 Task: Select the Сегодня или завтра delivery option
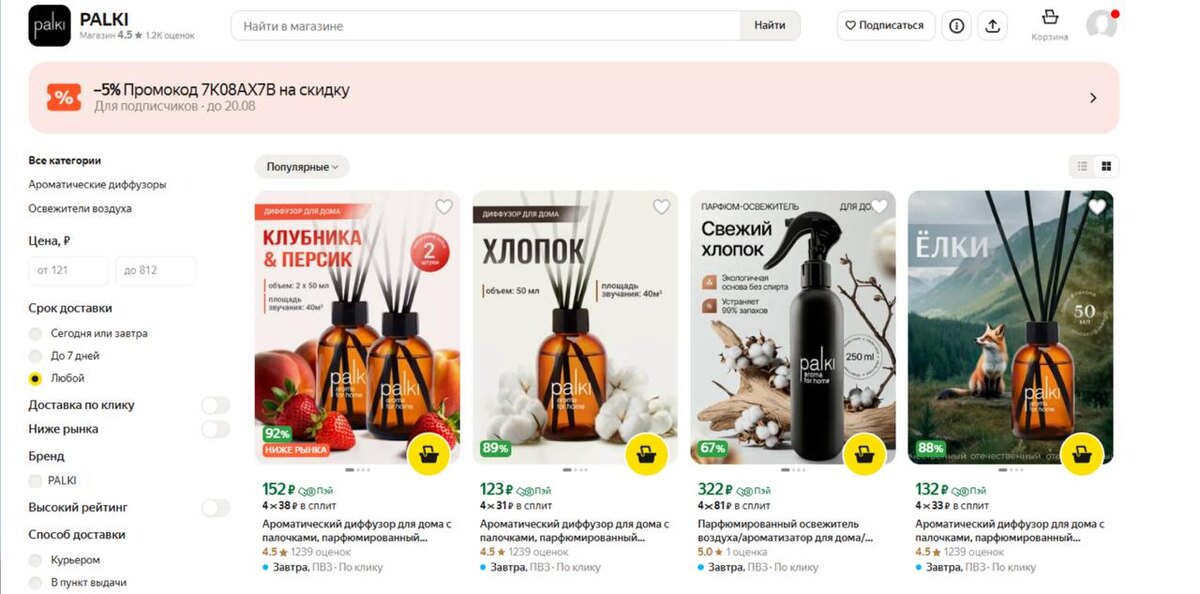click(x=36, y=333)
